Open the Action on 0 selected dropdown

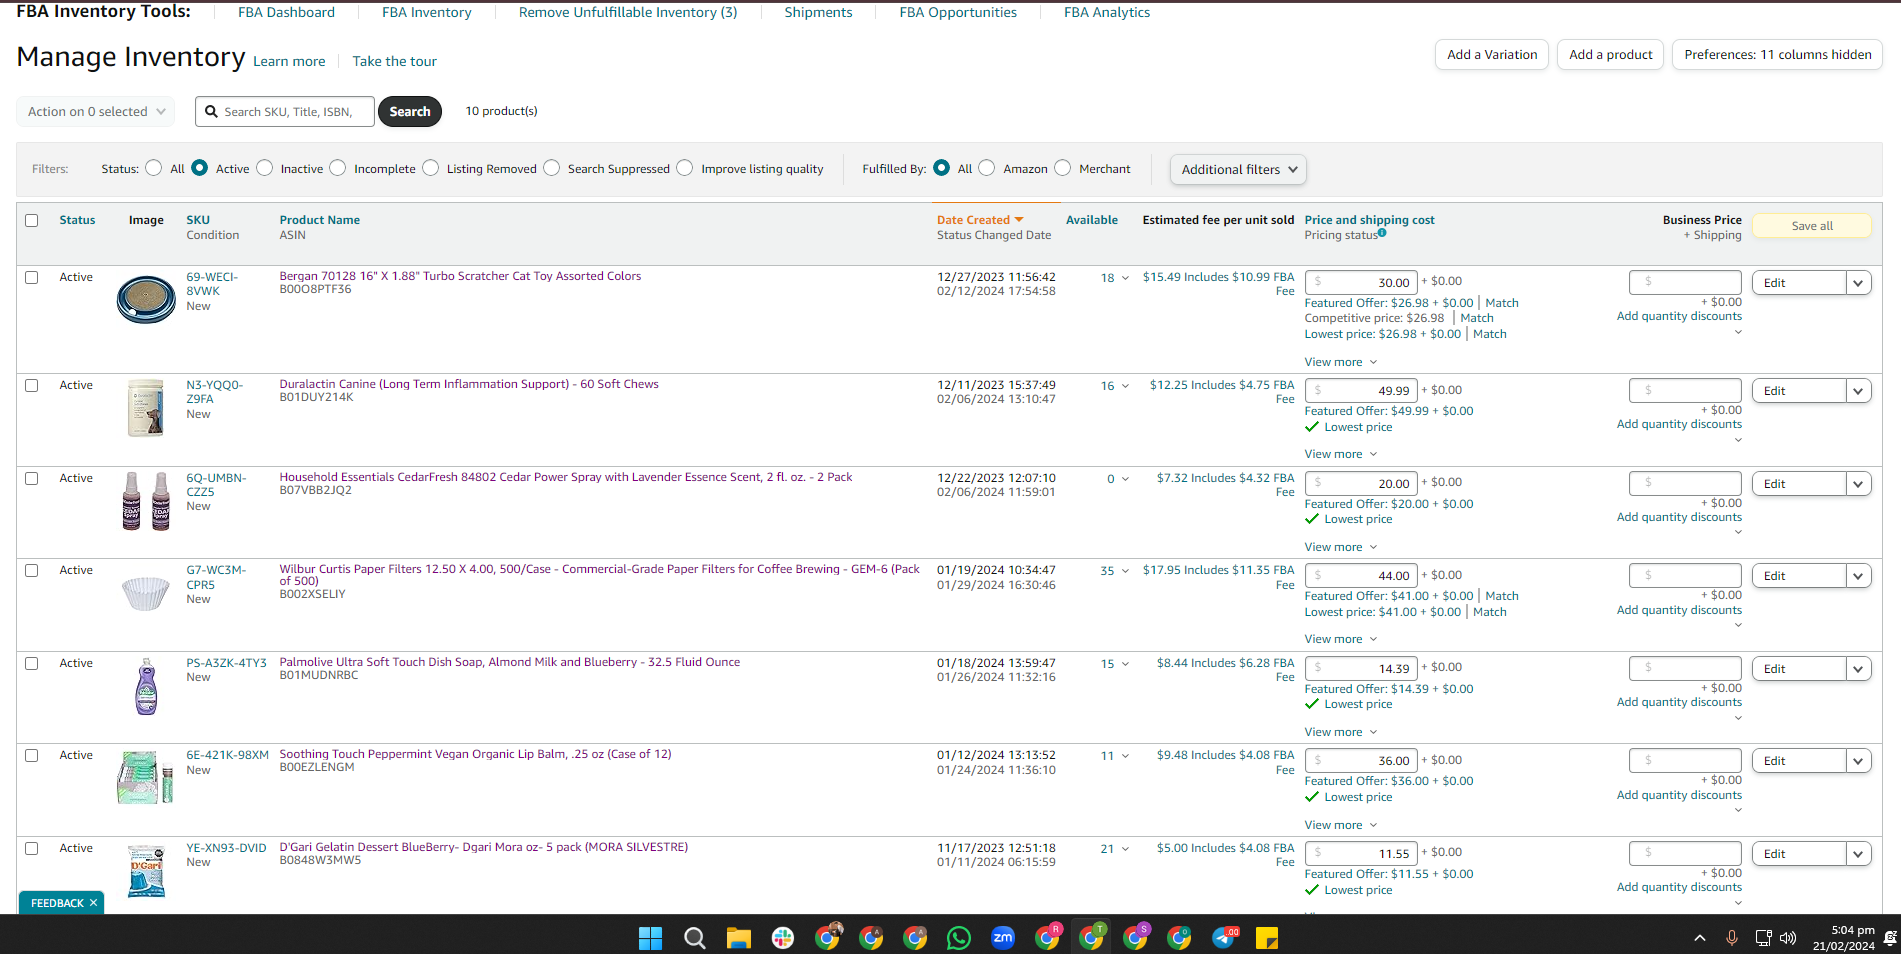[96, 111]
